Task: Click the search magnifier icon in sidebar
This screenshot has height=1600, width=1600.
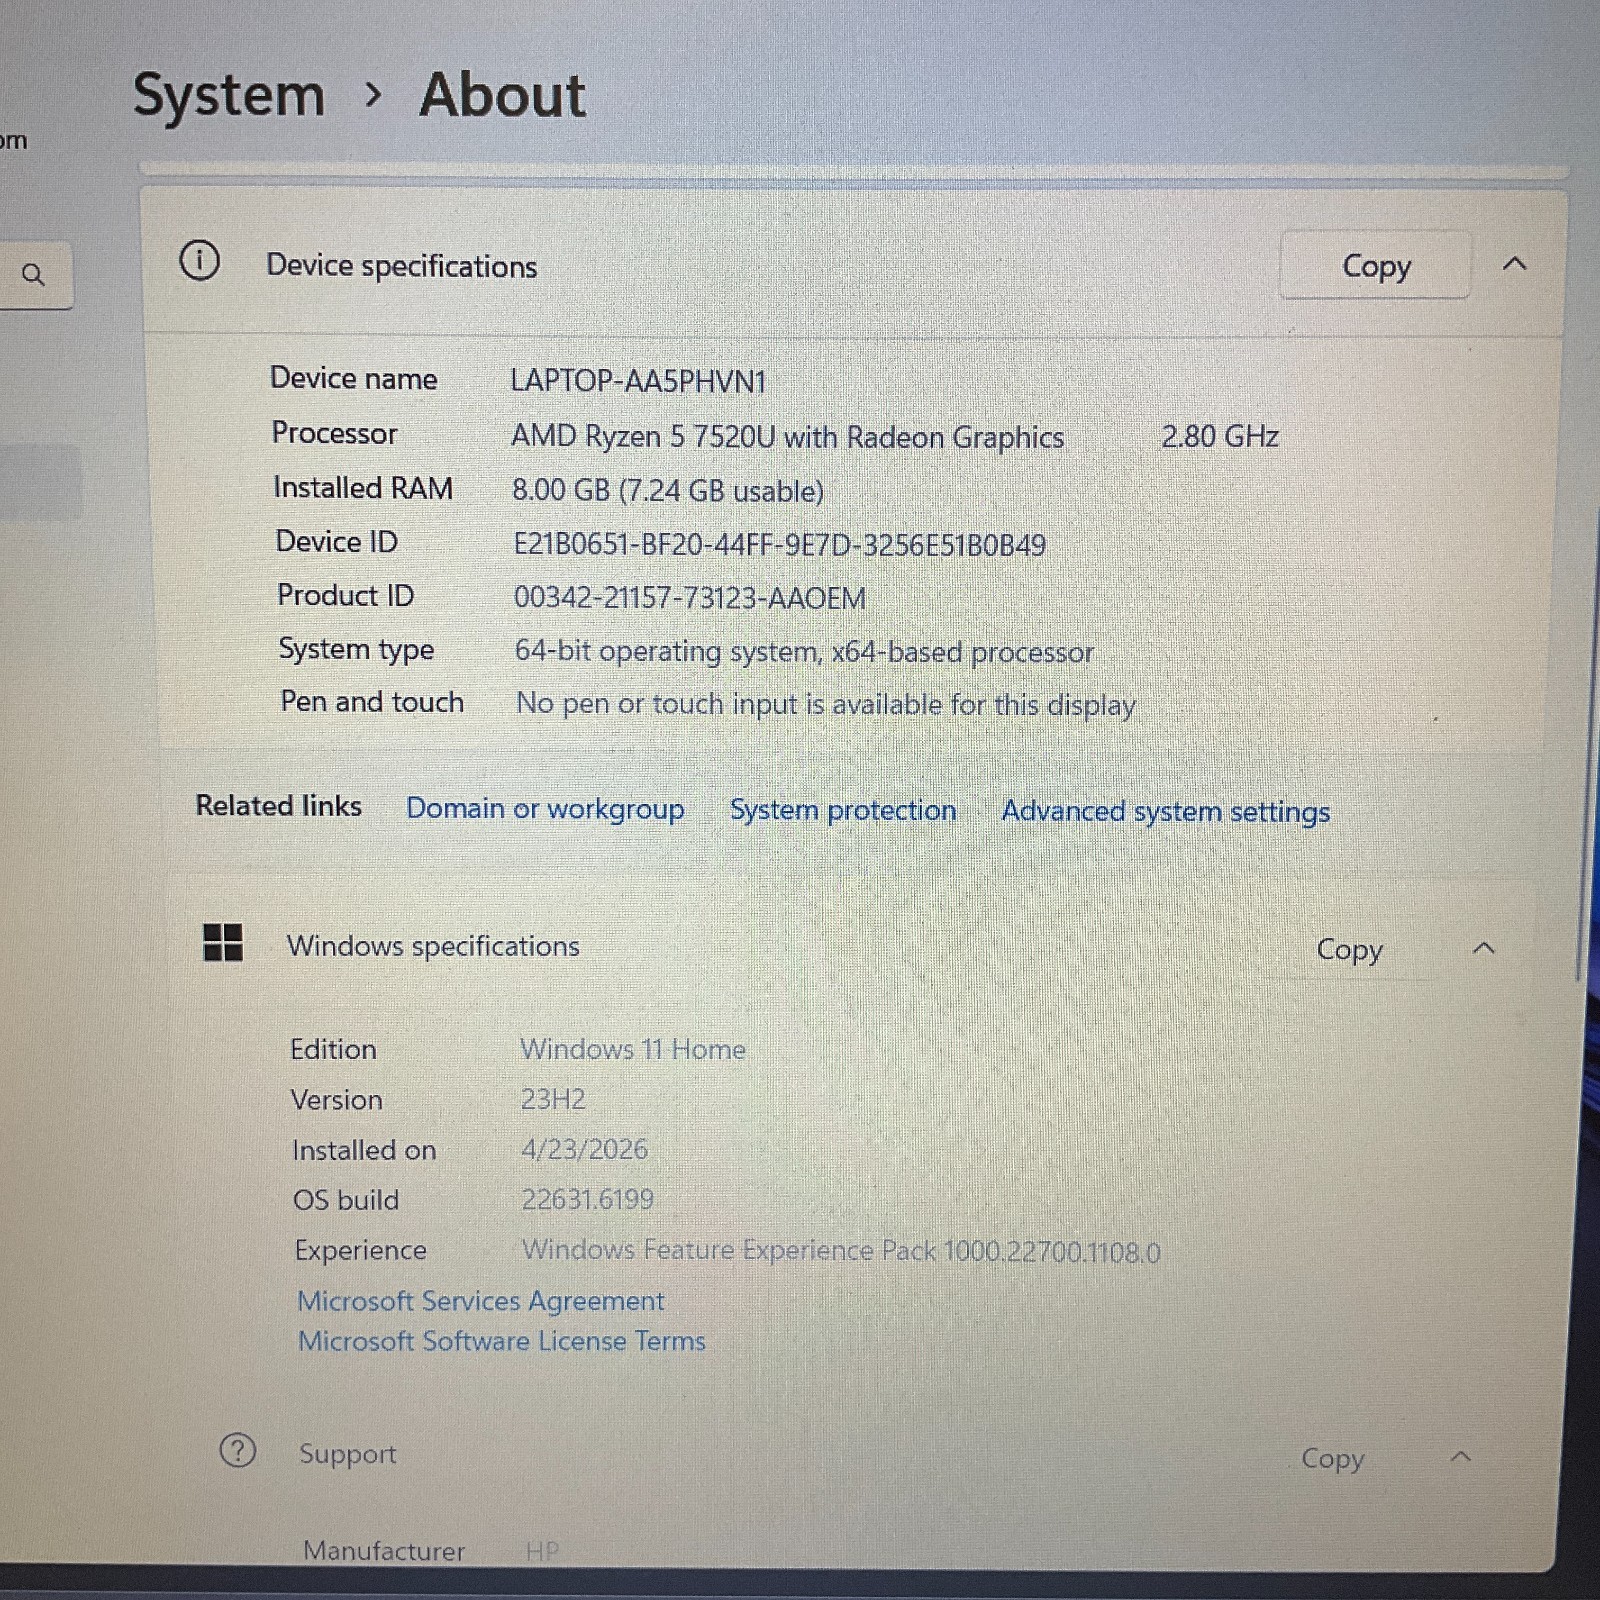Action: (x=33, y=274)
